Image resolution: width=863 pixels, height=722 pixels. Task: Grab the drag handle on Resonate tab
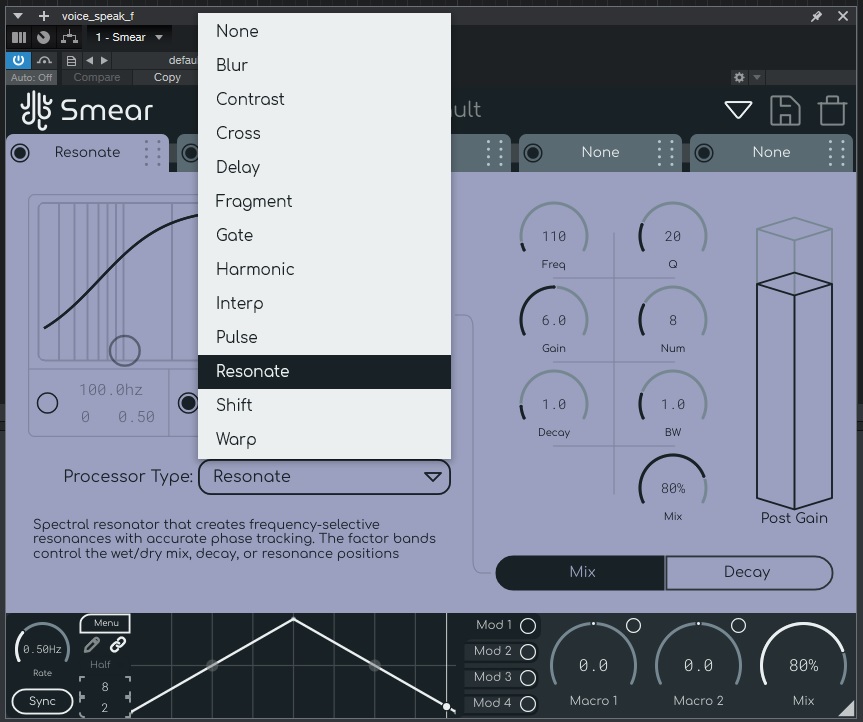pos(152,152)
